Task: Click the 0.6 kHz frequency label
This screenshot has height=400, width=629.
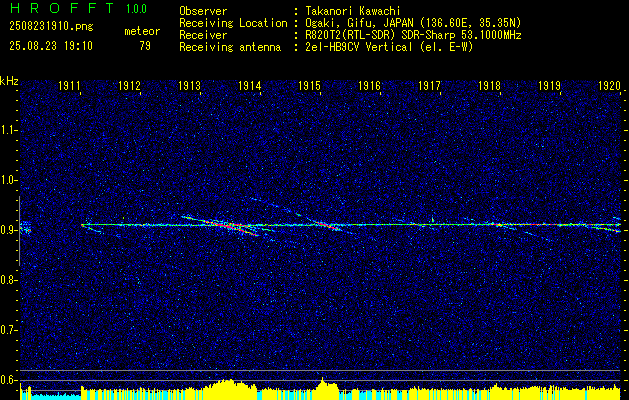Action: pos(8,380)
